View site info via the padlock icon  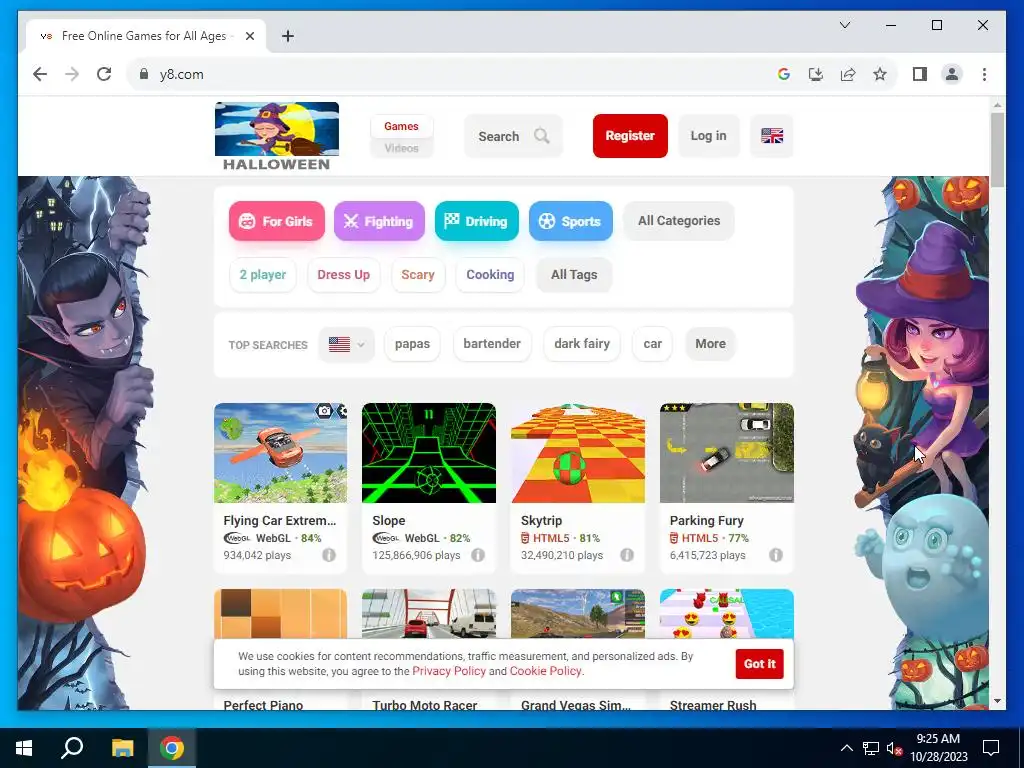[x=144, y=74]
